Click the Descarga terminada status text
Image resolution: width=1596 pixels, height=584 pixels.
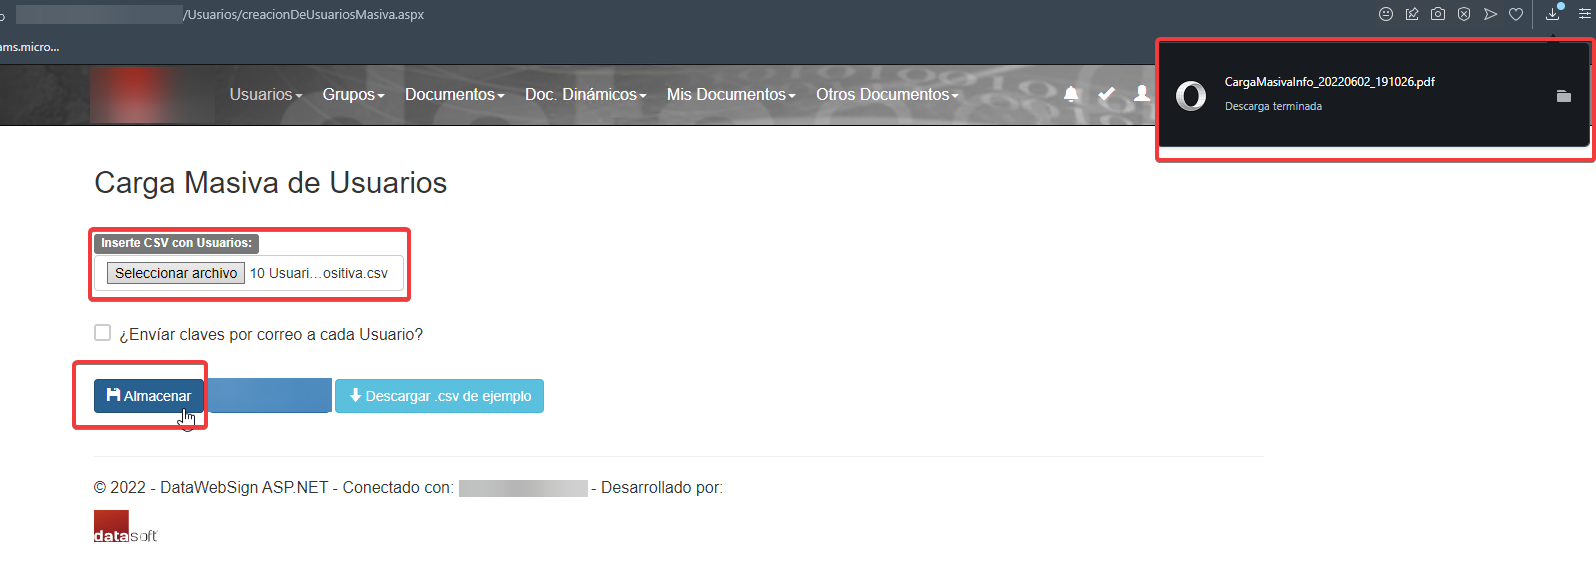point(1273,106)
